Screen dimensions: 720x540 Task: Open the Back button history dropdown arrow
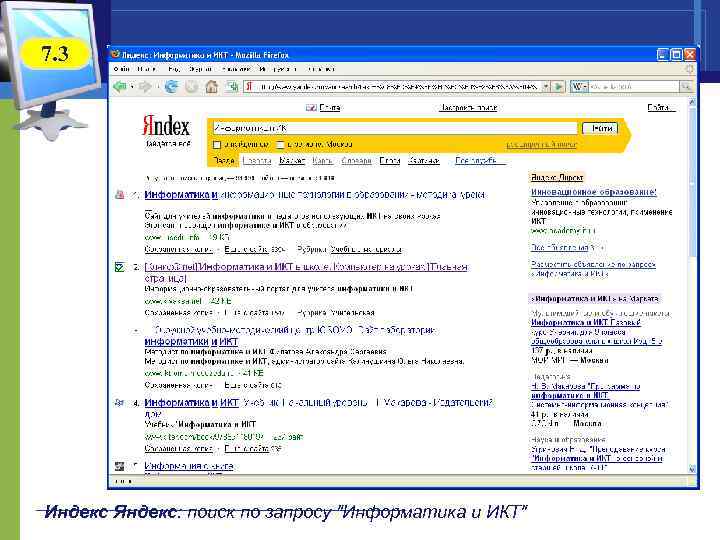coord(132,86)
